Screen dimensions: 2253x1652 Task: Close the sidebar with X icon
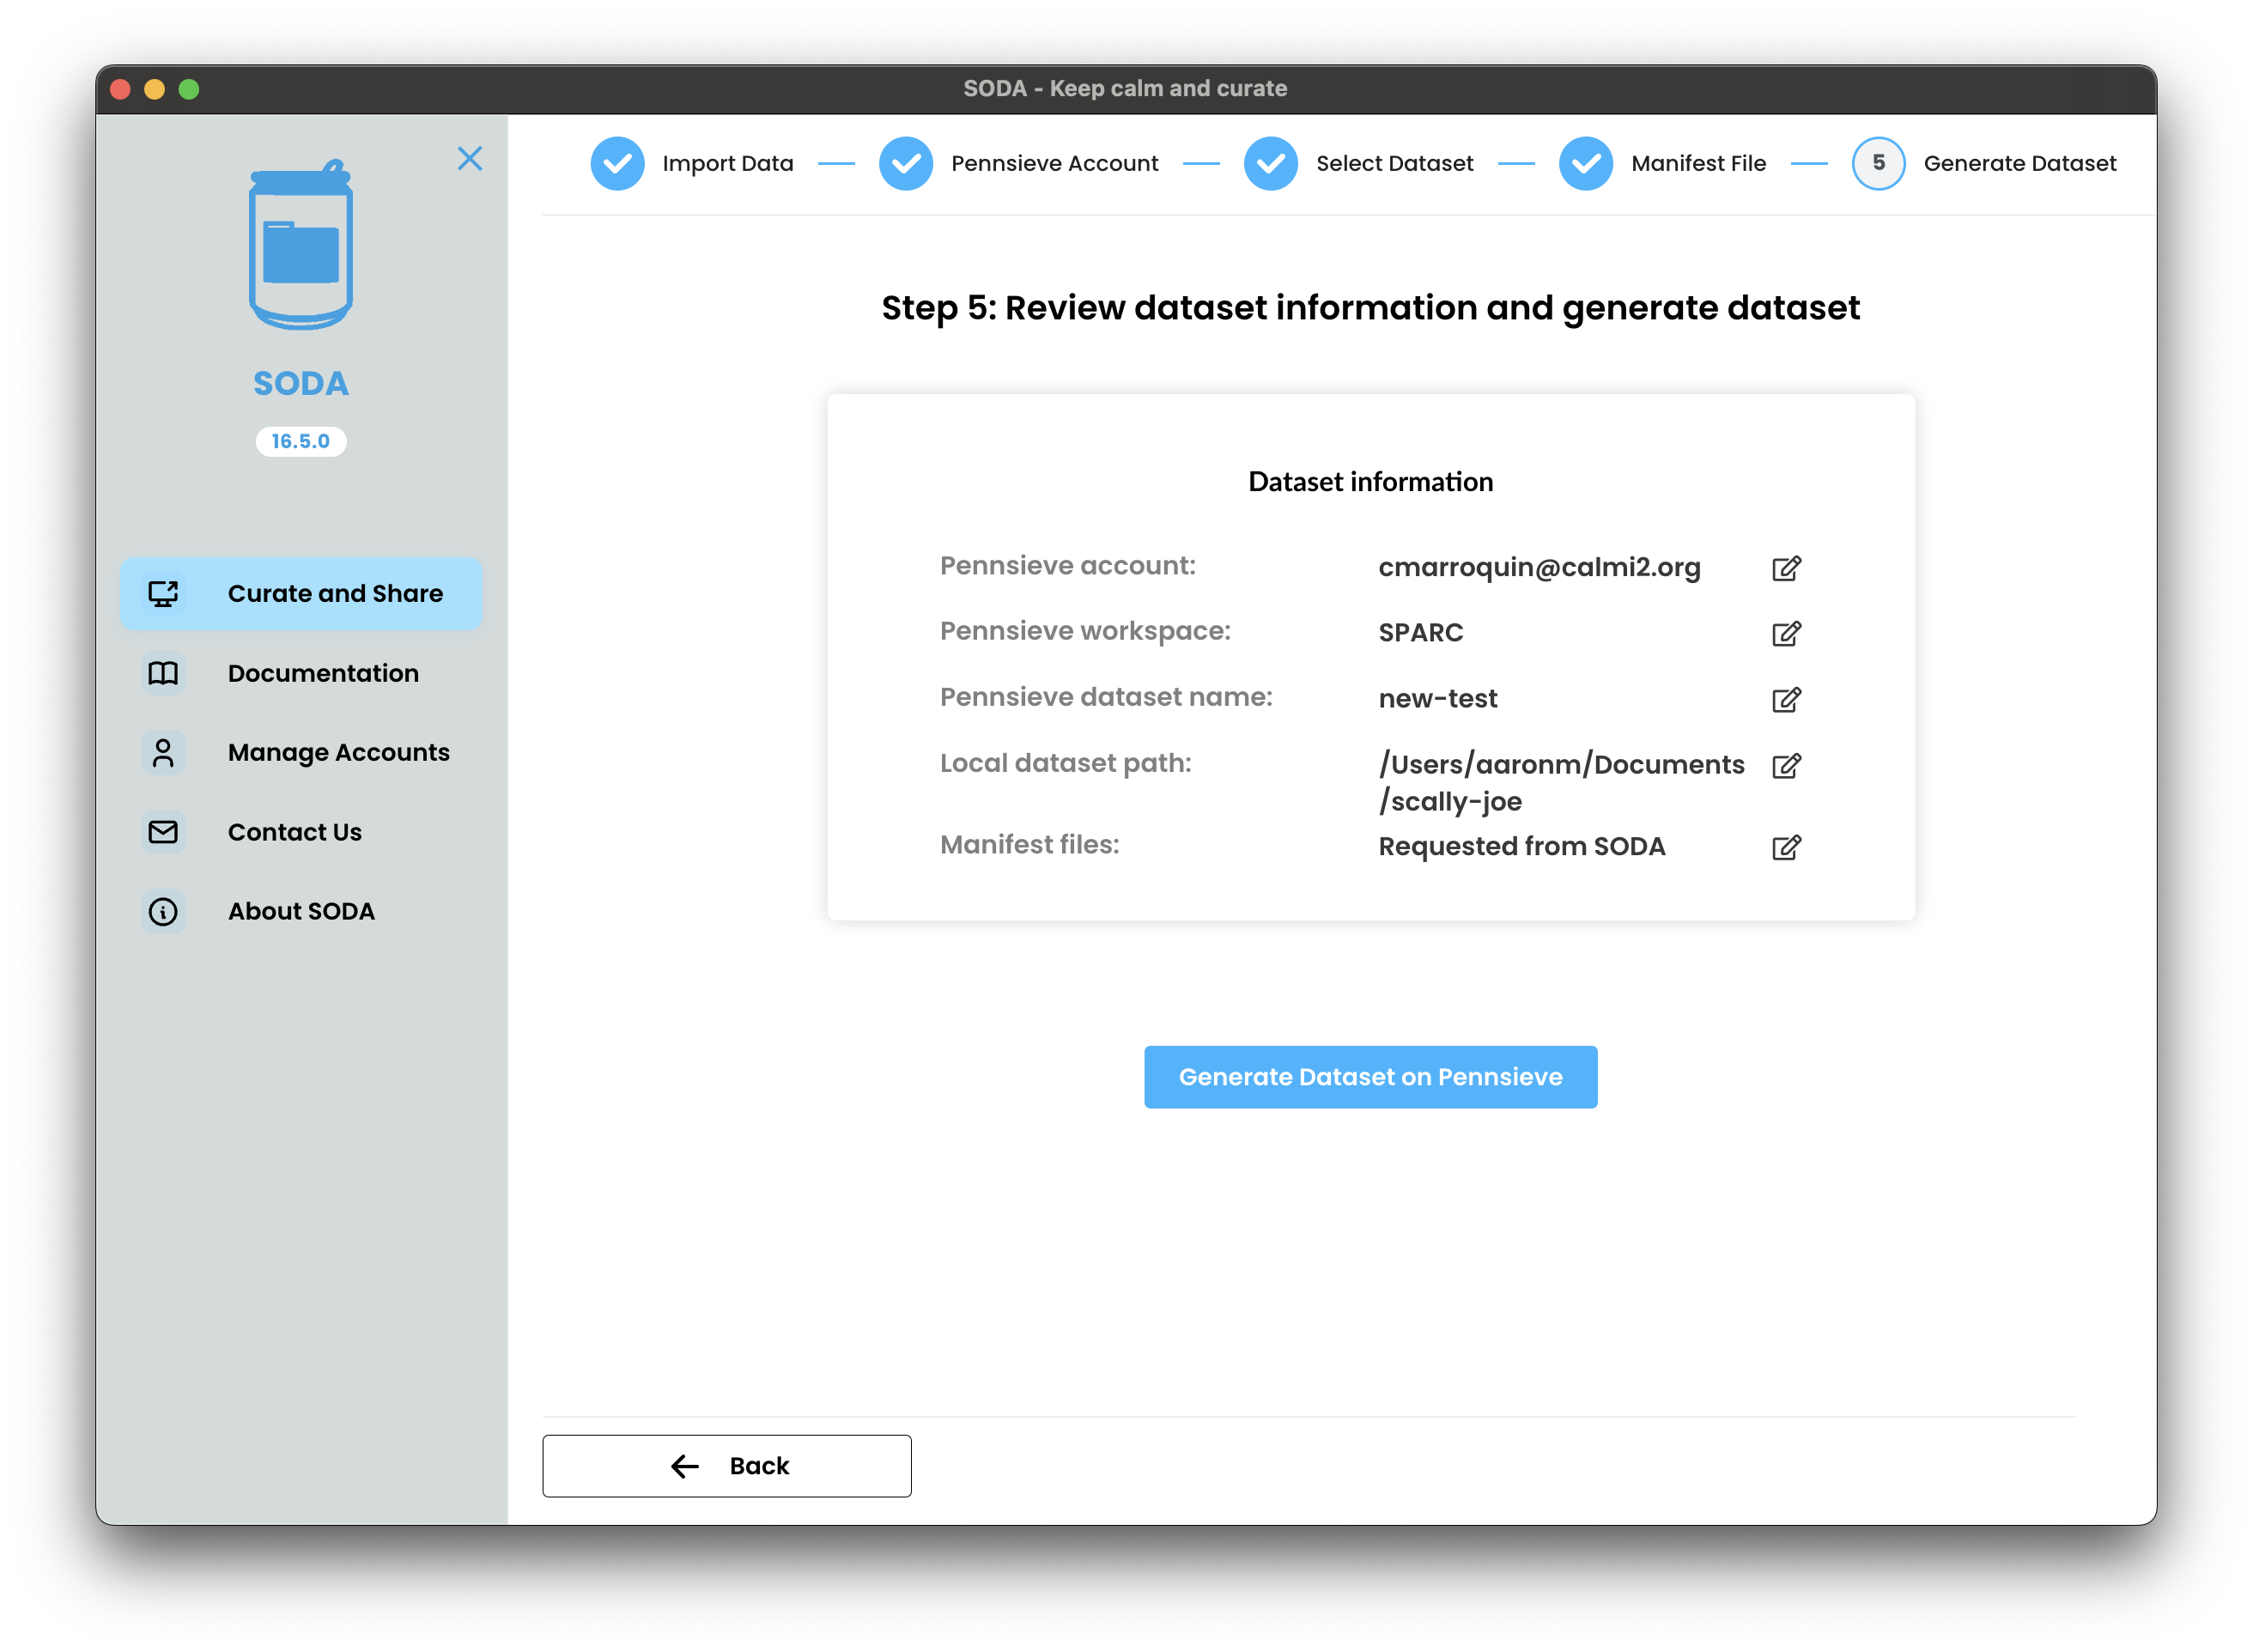pyautogui.click(x=469, y=159)
